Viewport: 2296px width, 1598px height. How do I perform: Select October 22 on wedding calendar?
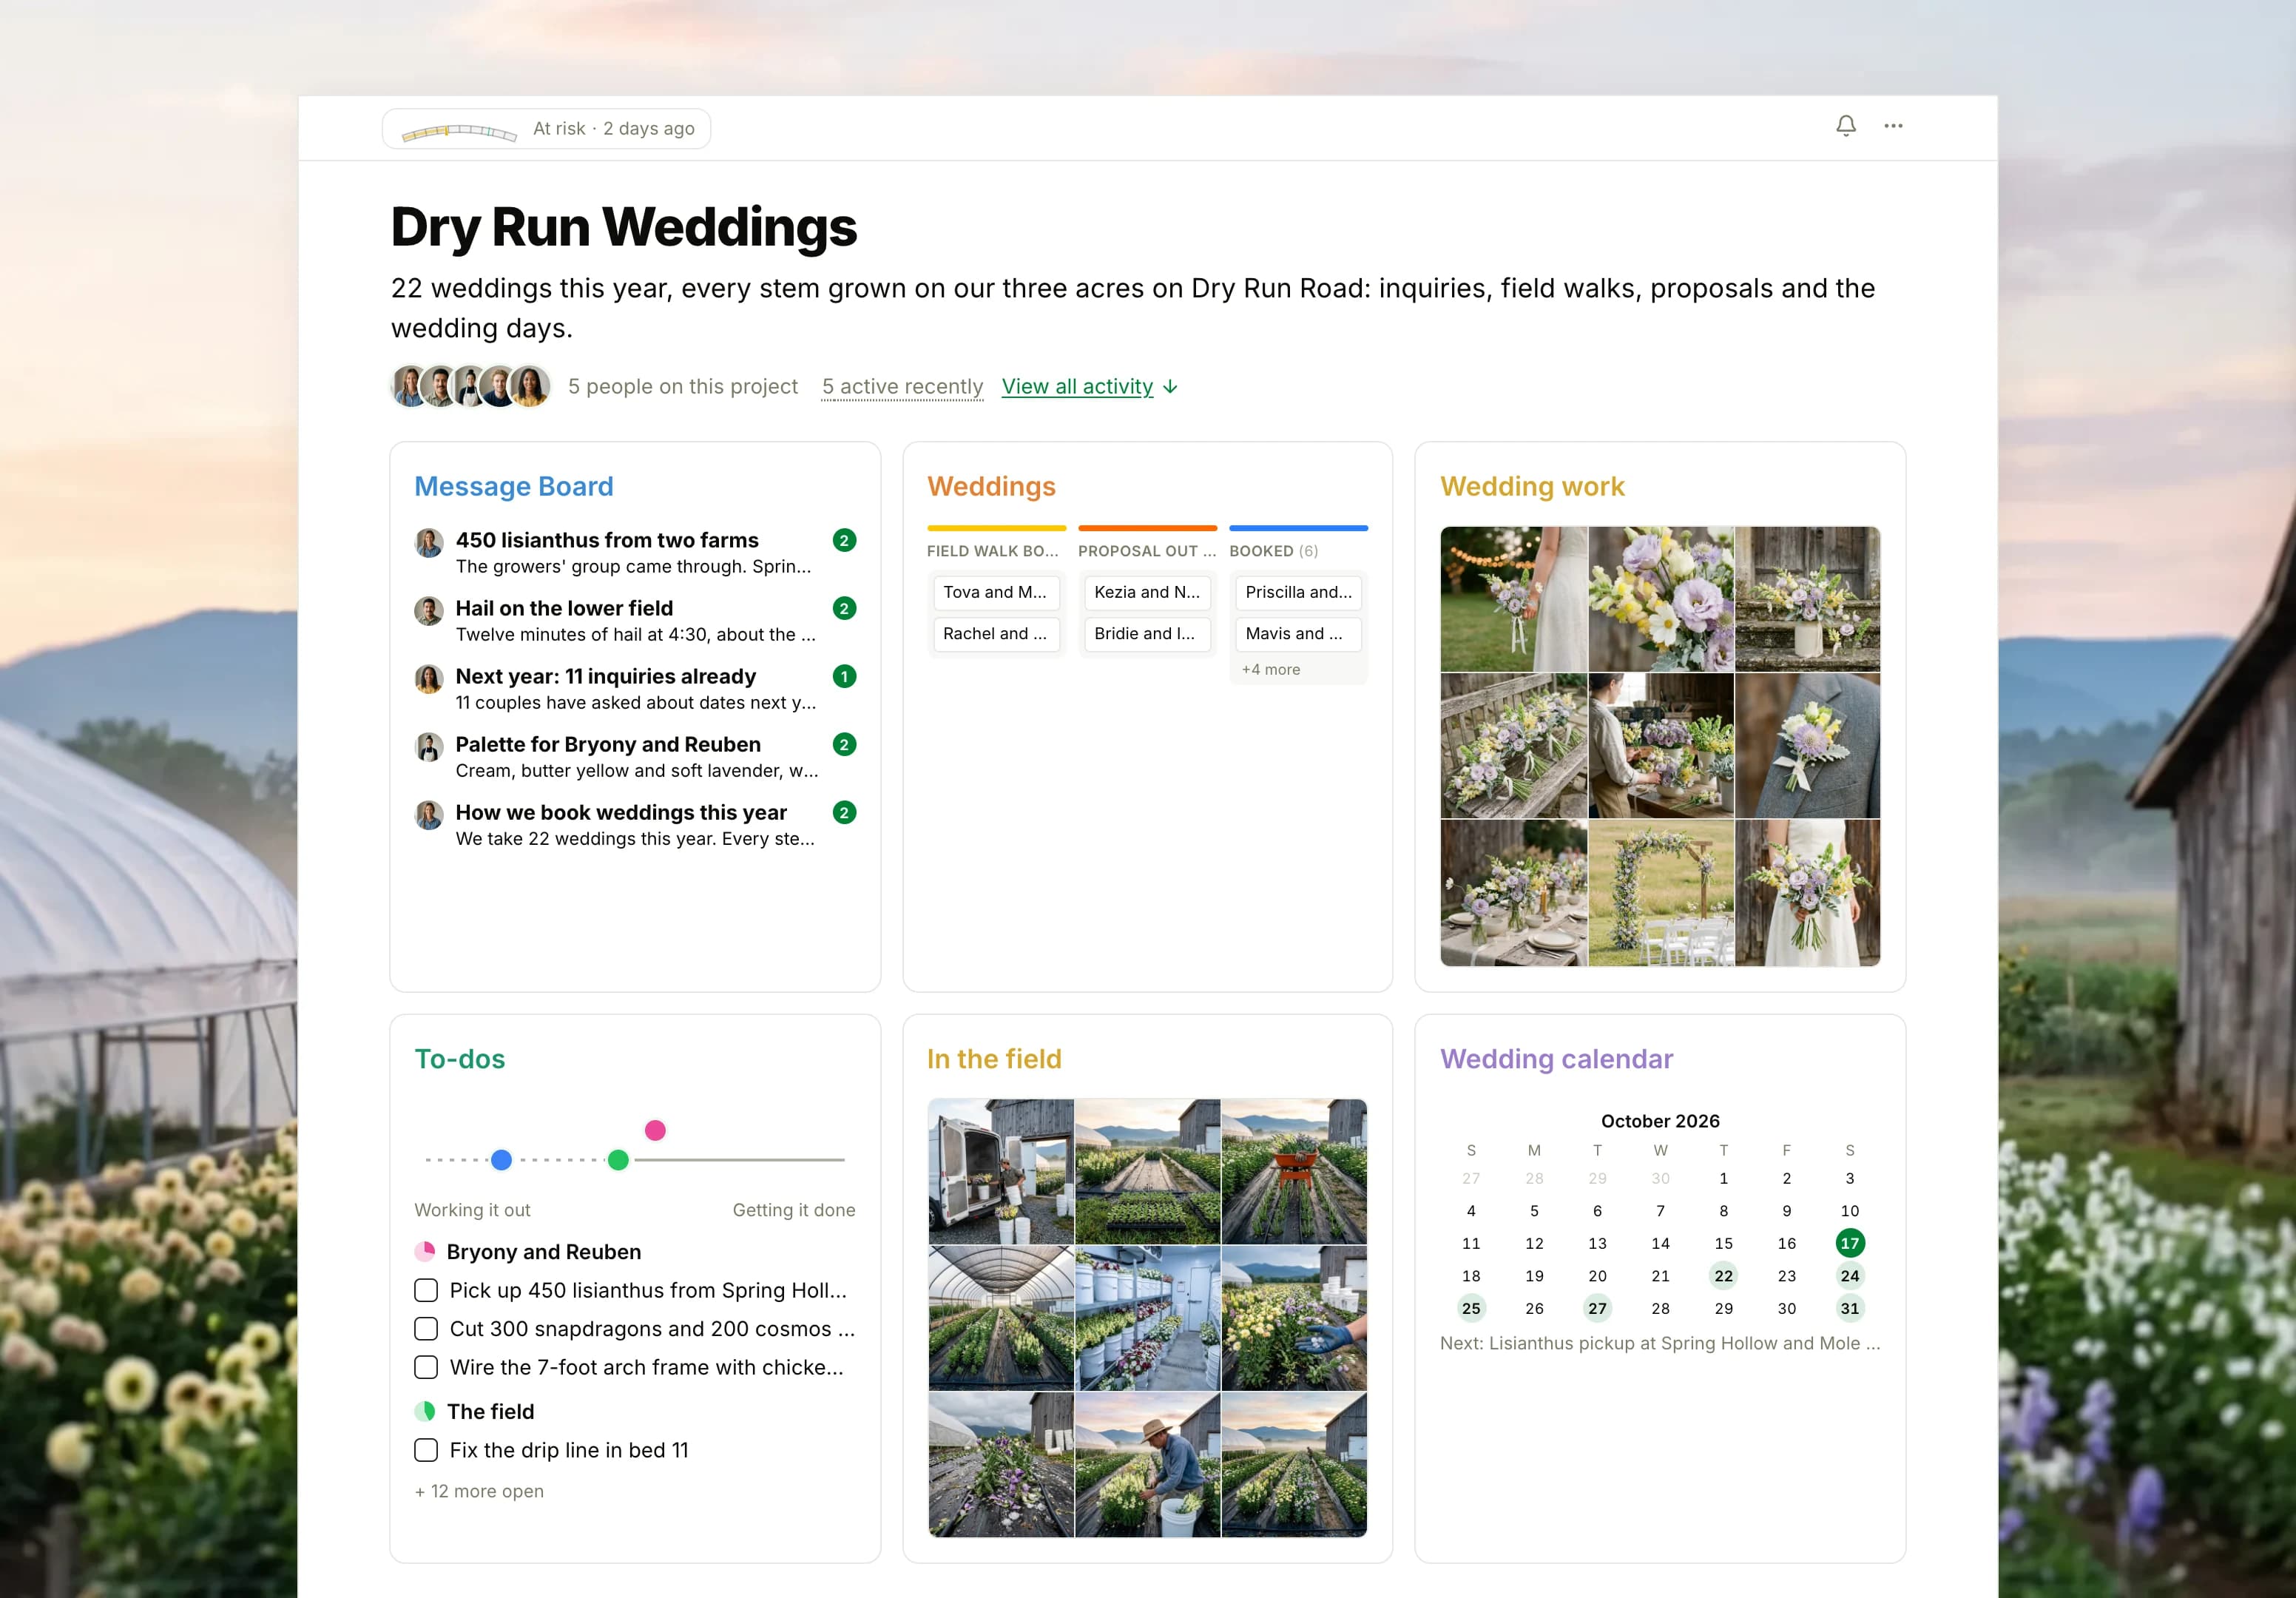click(1723, 1276)
